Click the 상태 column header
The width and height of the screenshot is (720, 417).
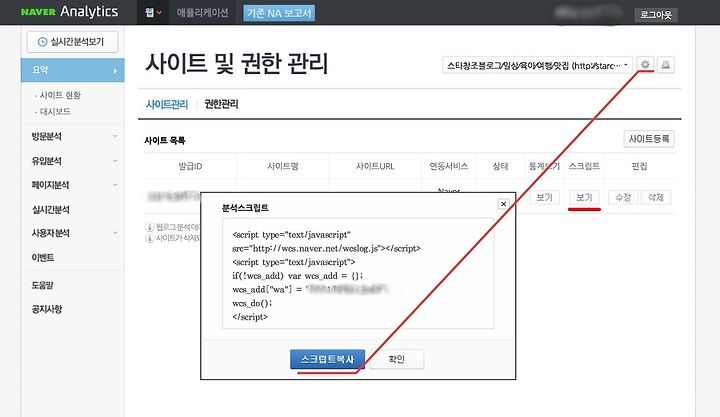tap(500, 166)
